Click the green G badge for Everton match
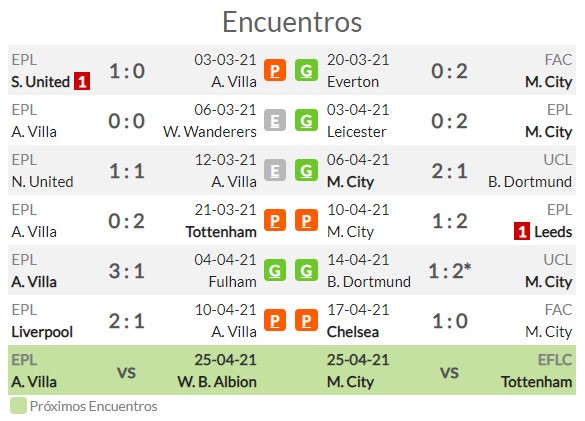 click(306, 70)
